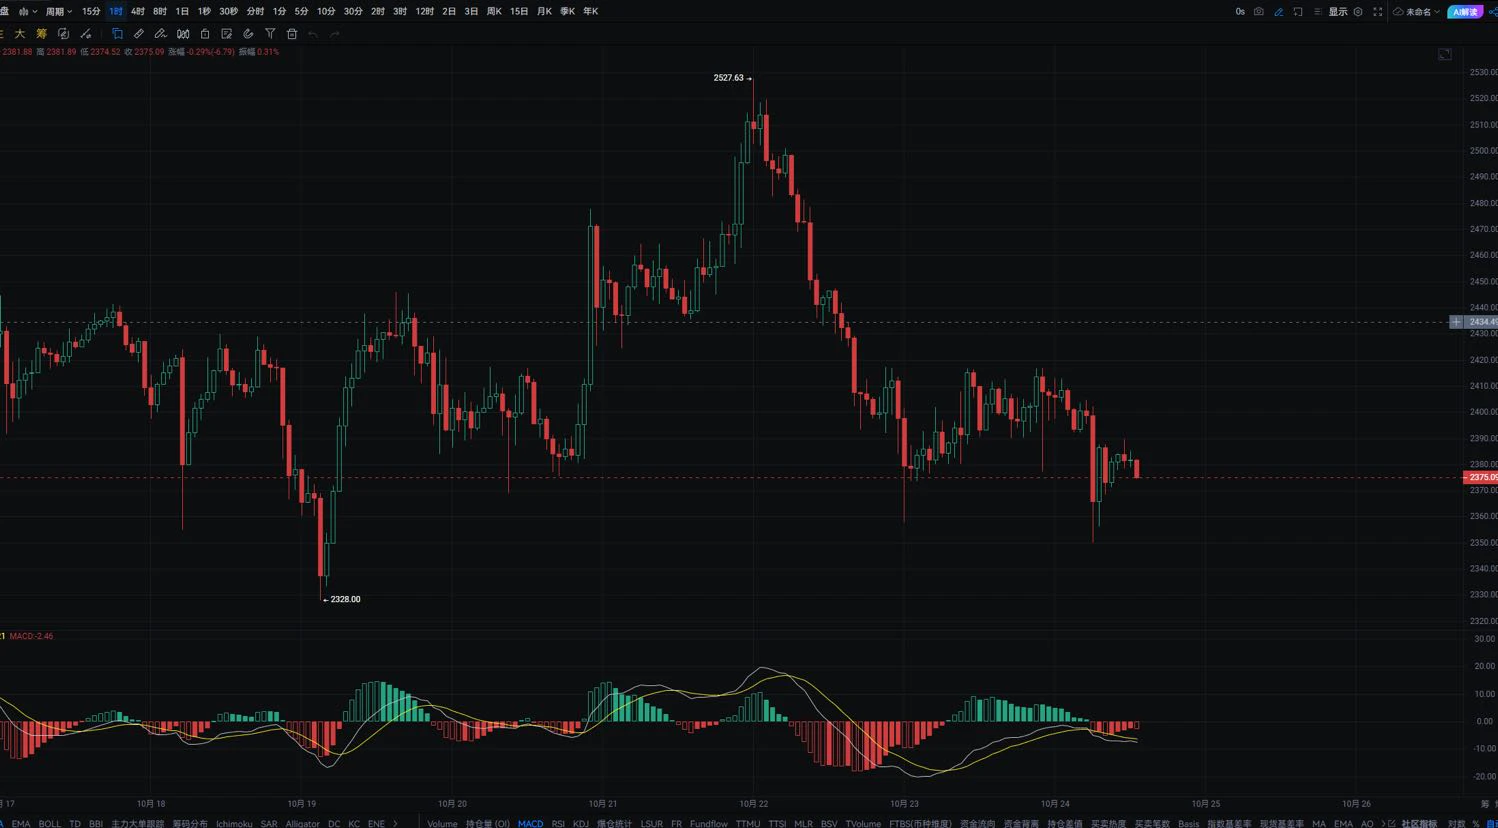Expand the 未命名 layout dropdown
1498x828 pixels.
click(1417, 12)
